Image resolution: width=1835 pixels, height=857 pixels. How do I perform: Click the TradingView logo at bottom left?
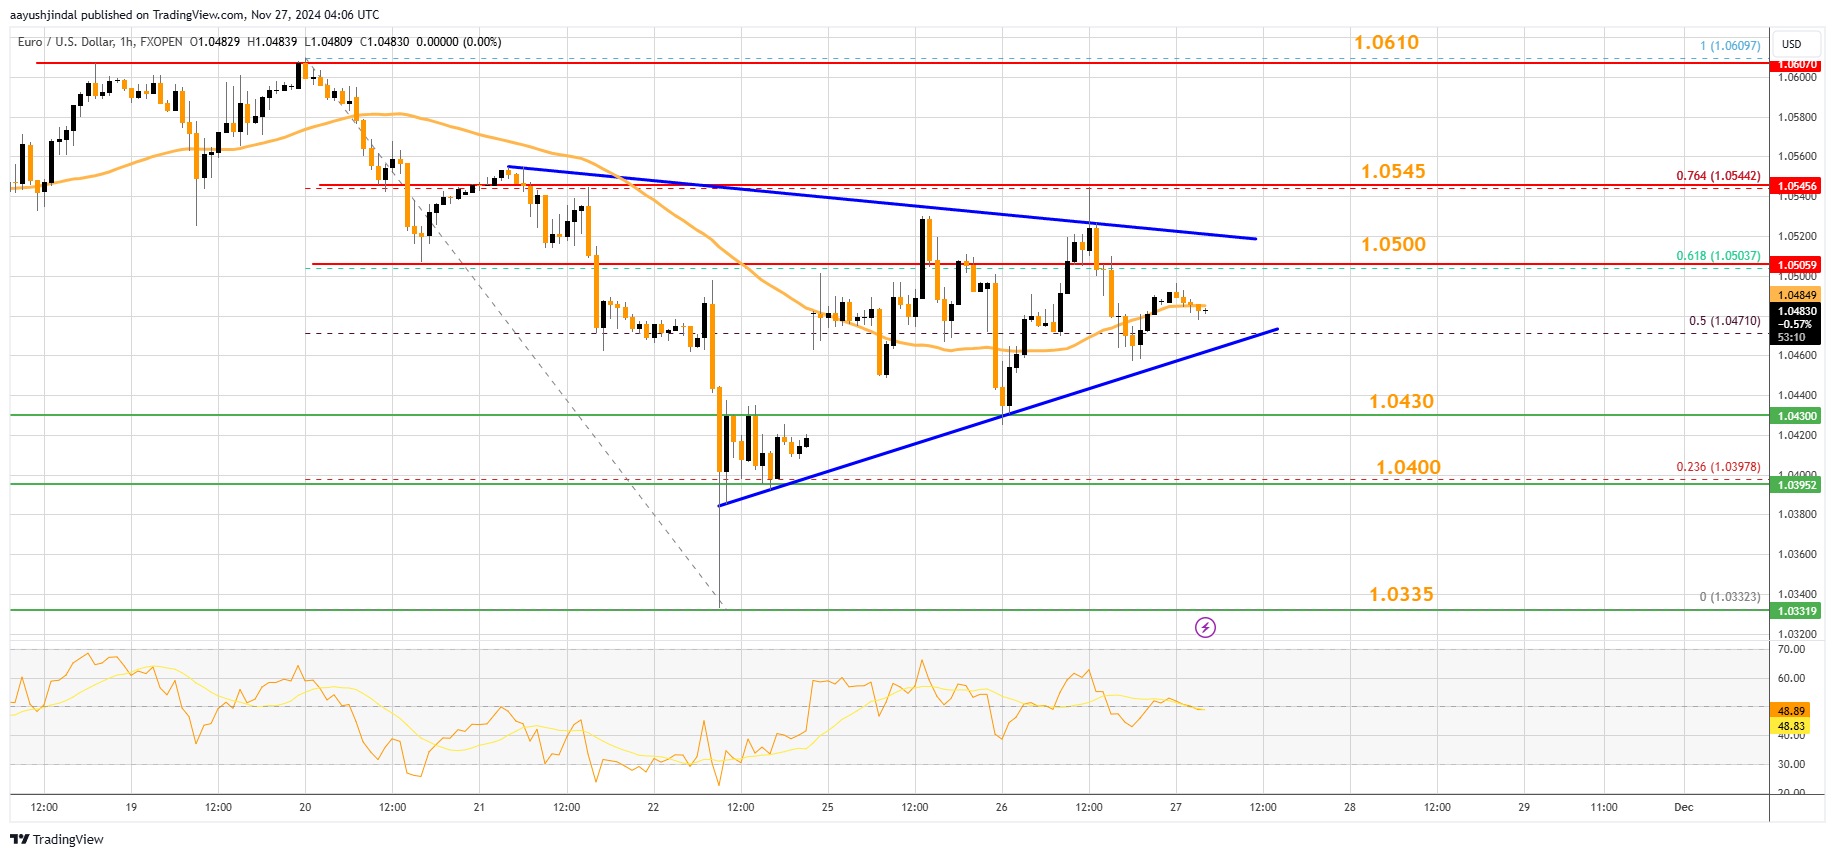coord(57,839)
